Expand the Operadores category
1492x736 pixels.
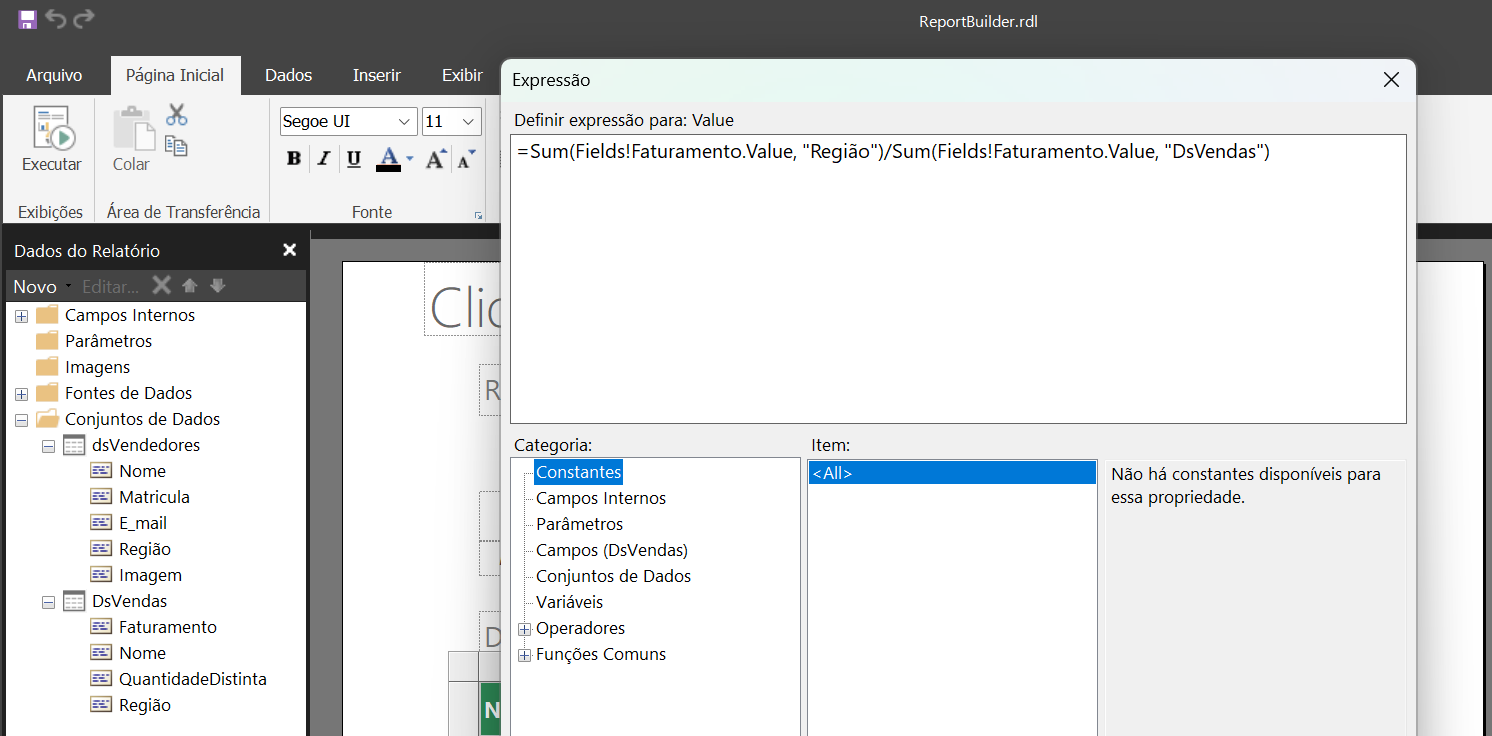524,629
